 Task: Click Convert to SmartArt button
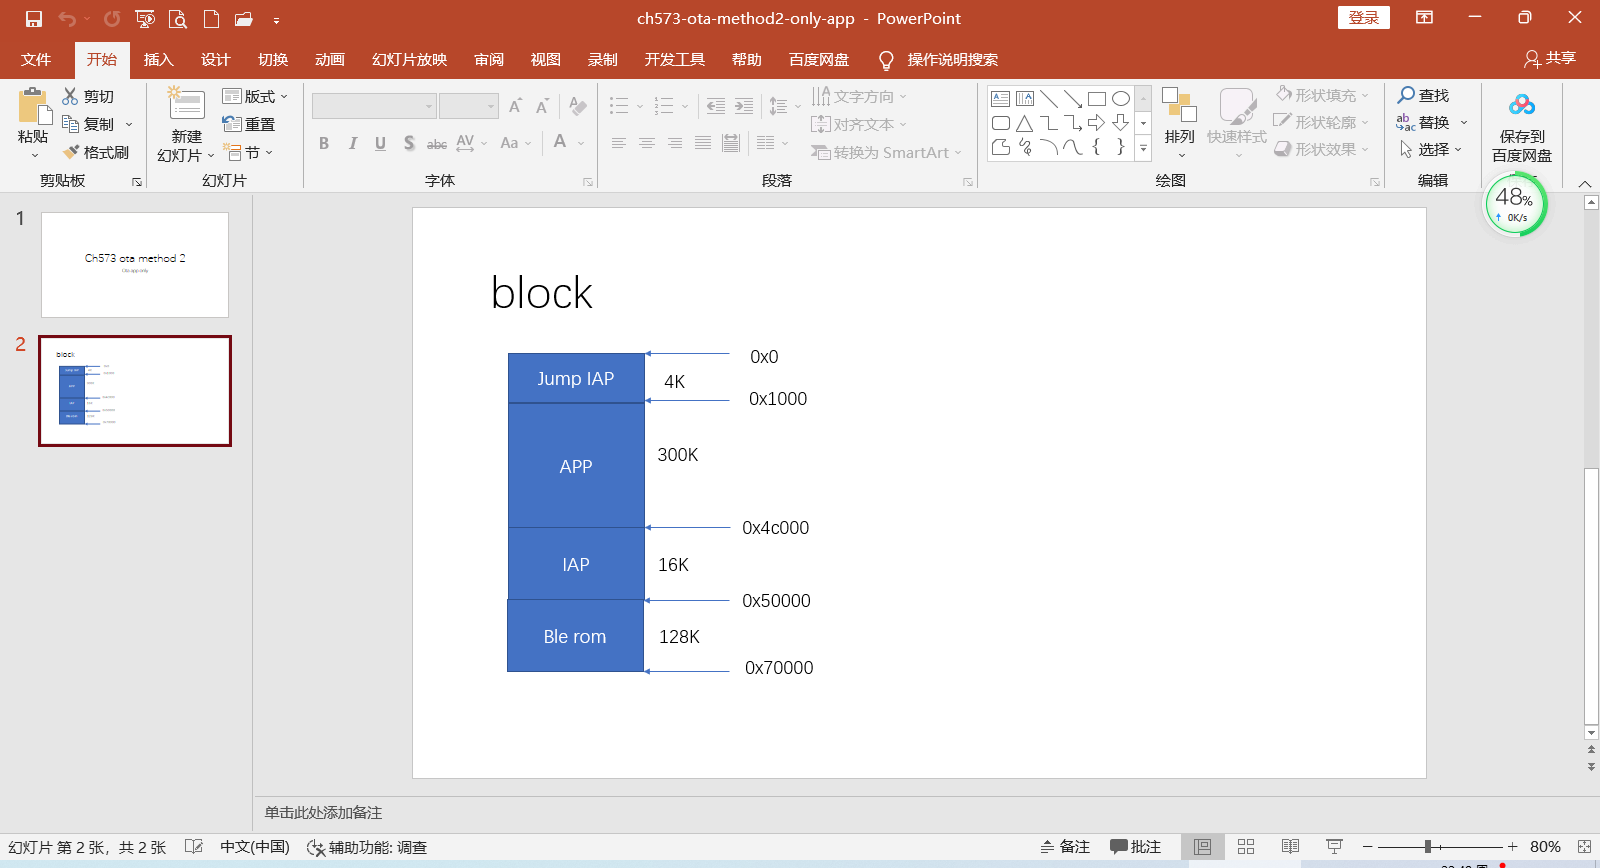click(x=885, y=152)
